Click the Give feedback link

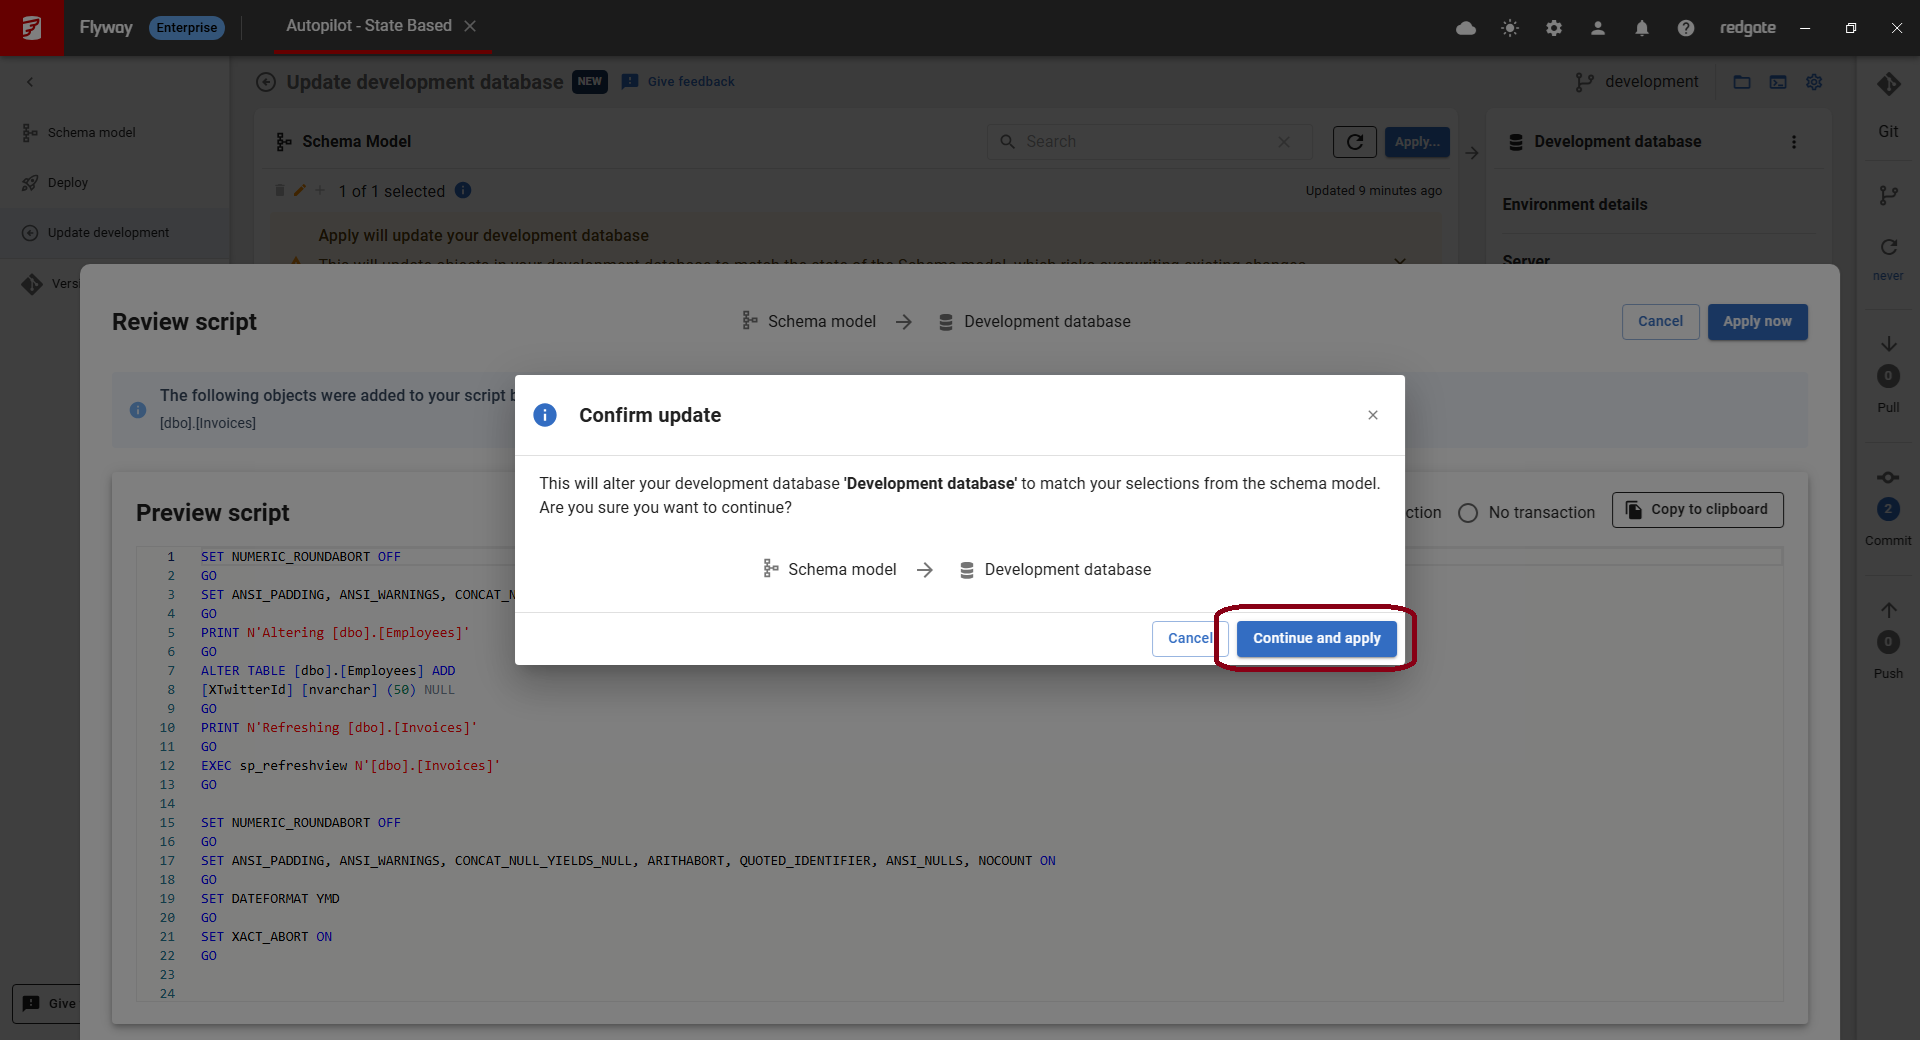click(690, 81)
